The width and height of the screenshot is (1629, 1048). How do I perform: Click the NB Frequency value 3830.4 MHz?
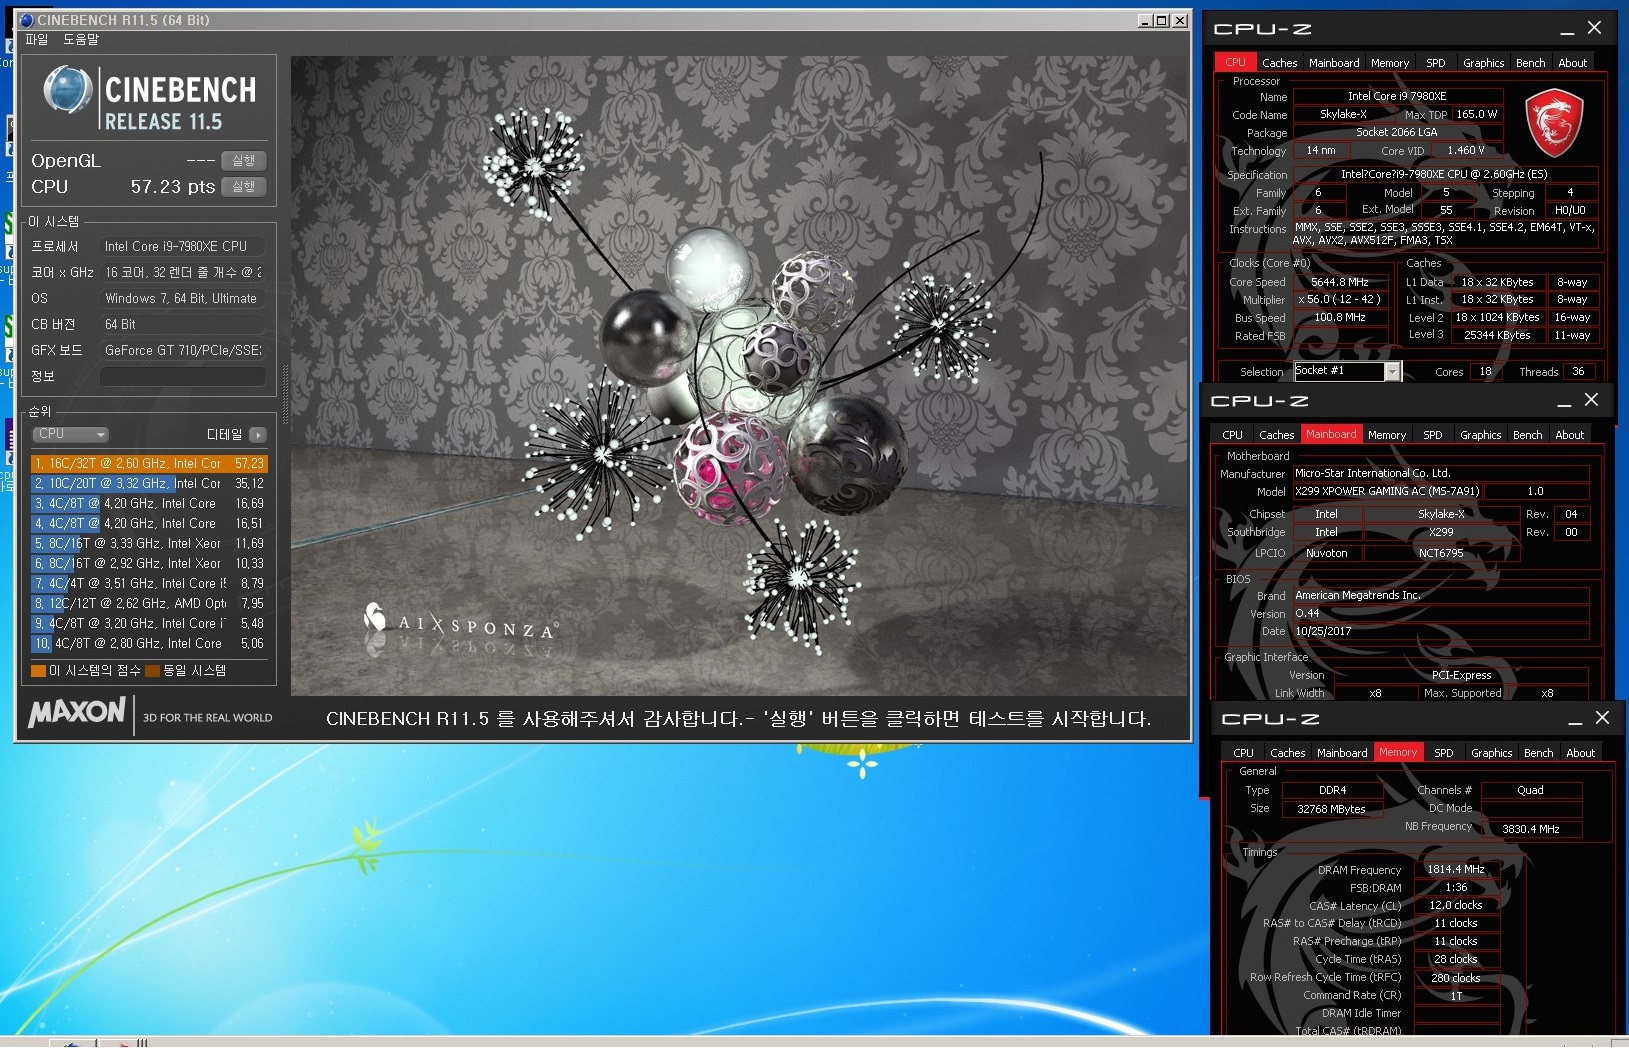click(1531, 829)
